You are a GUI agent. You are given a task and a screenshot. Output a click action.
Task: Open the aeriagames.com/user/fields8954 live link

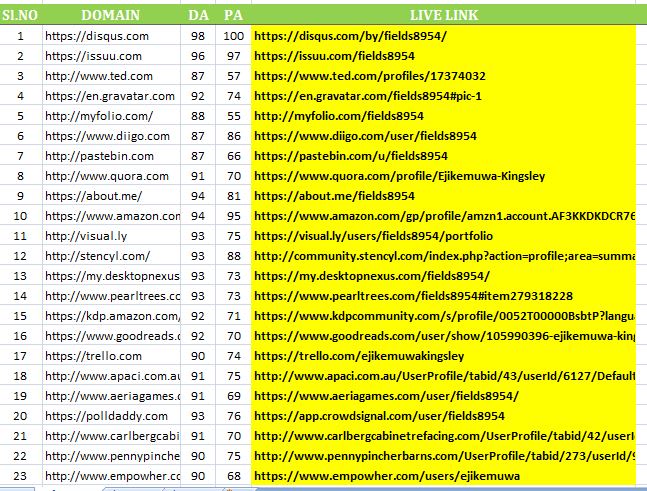point(386,396)
